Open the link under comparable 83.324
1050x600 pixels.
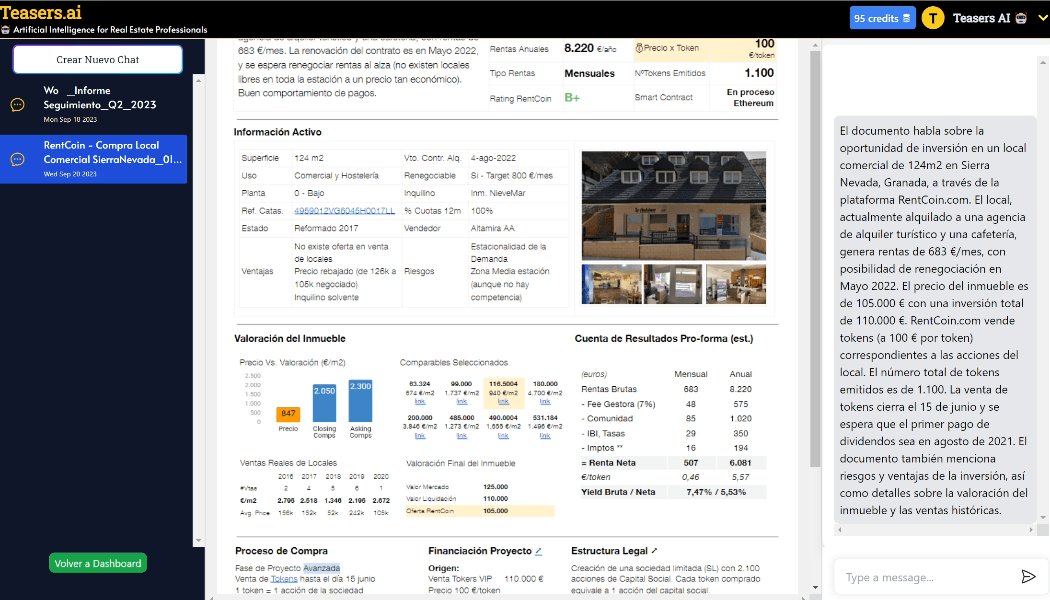click(420, 402)
